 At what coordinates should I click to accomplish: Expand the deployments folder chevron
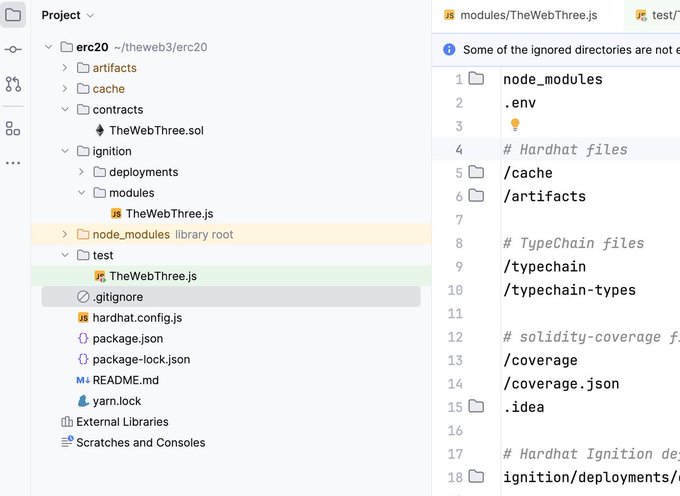(x=81, y=172)
